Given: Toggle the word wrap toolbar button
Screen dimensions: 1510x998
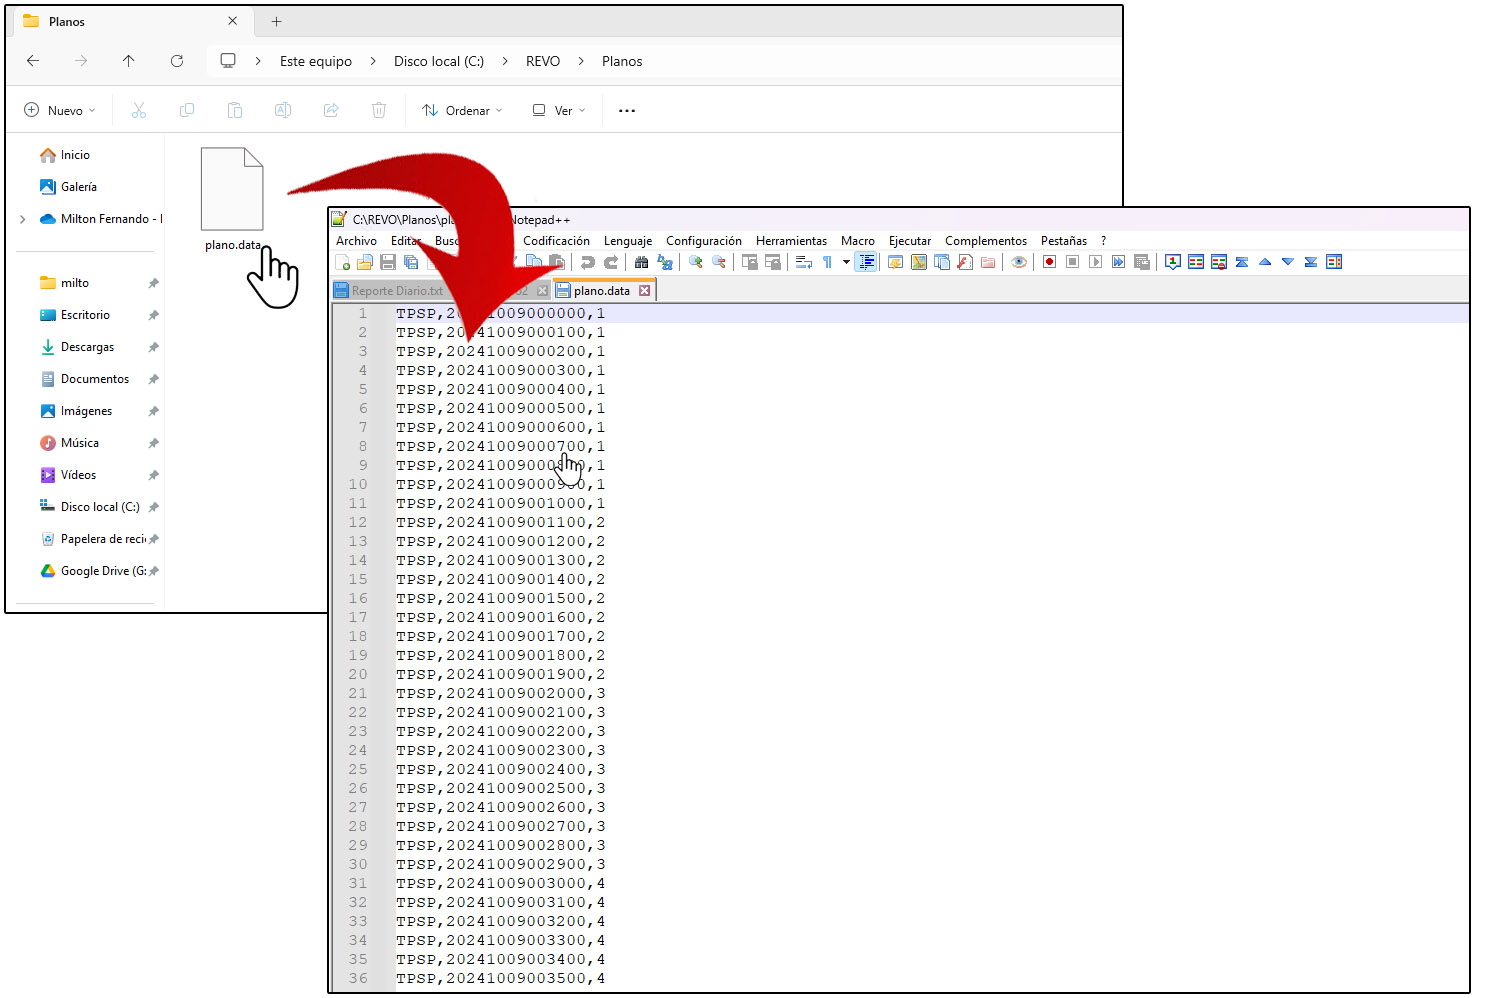Looking at the screenshot, I should [803, 262].
